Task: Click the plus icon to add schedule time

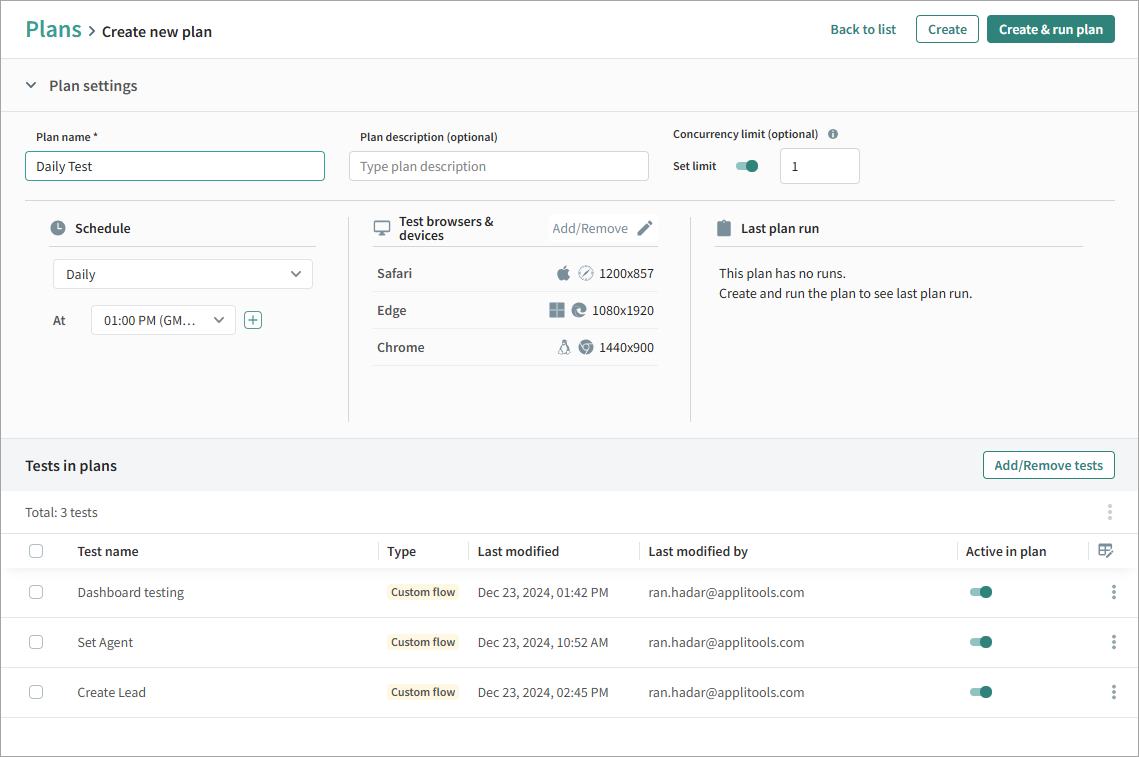Action: click(253, 320)
